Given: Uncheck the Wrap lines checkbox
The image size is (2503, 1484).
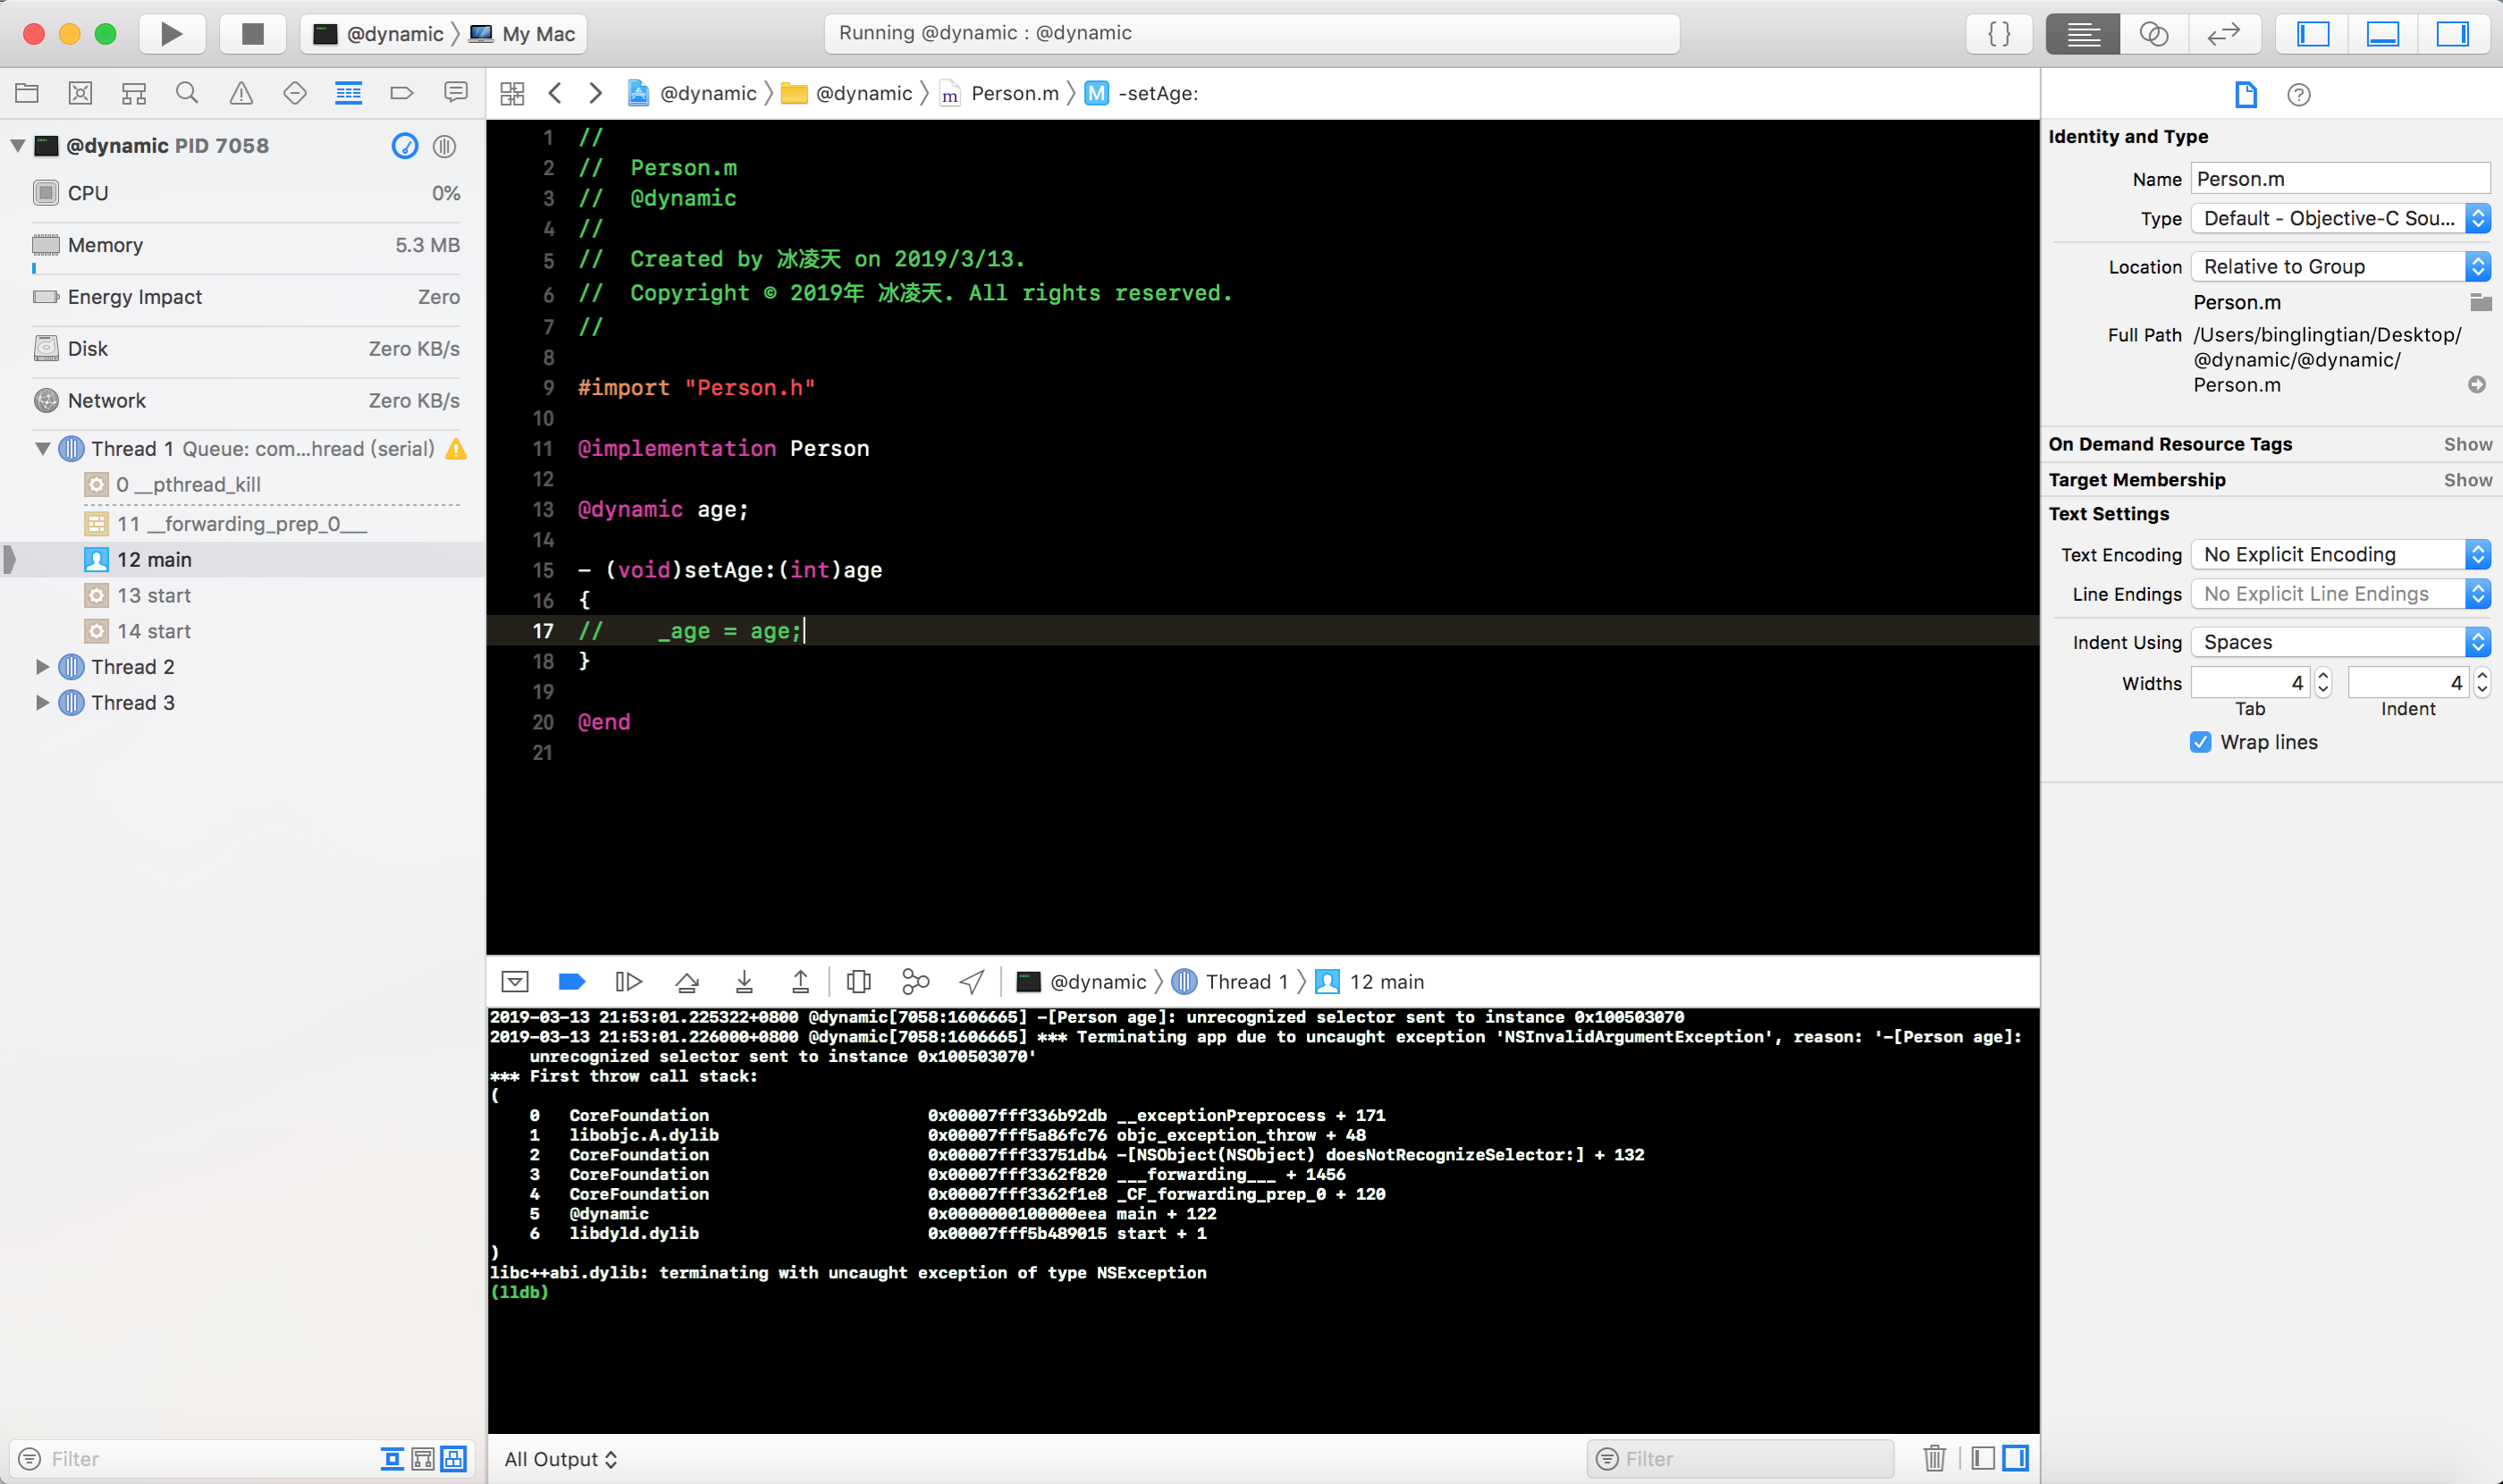Looking at the screenshot, I should (x=2200, y=742).
